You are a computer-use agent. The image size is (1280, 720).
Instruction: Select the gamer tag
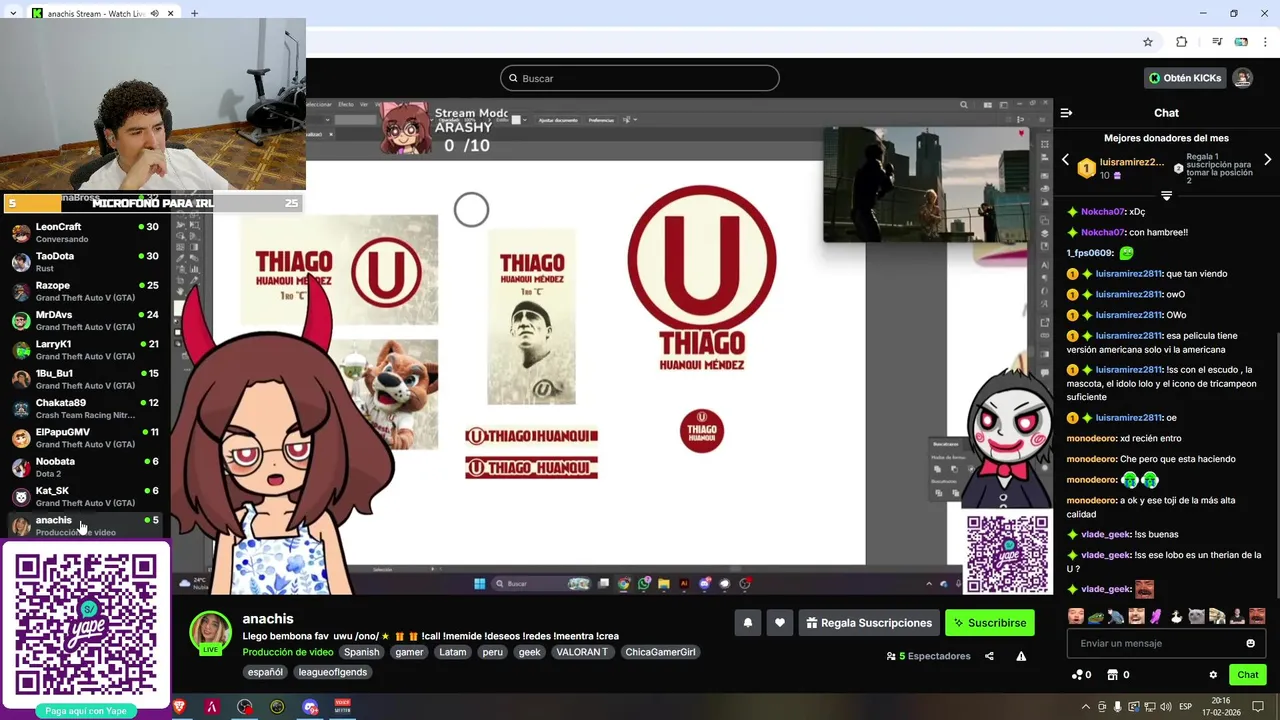(409, 652)
